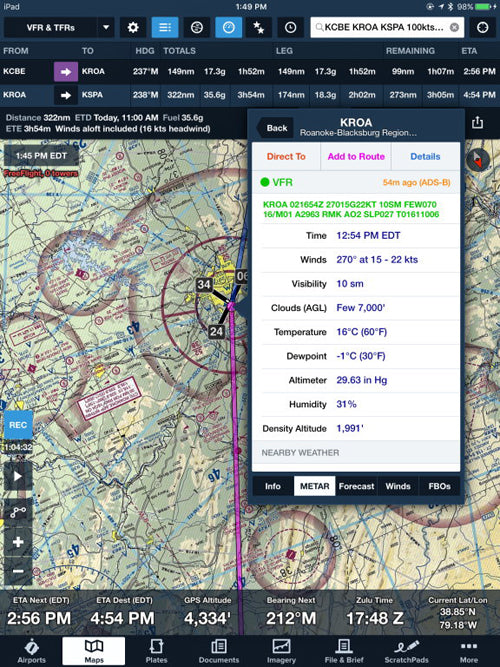Tap the Density Altitude 1,991' row
Screen dimensions: 500x667
tap(356, 428)
